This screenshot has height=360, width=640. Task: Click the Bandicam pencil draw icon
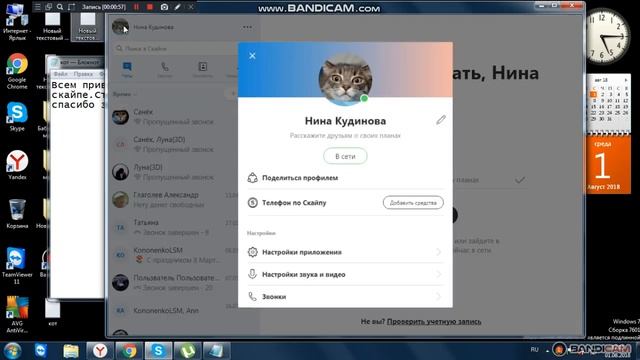click(178, 7)
